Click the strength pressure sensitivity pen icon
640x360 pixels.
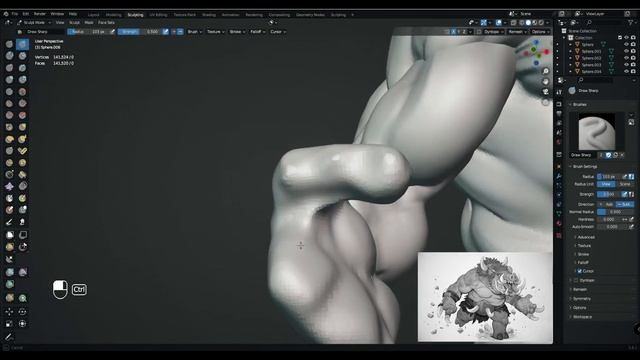tap(165, 32)
